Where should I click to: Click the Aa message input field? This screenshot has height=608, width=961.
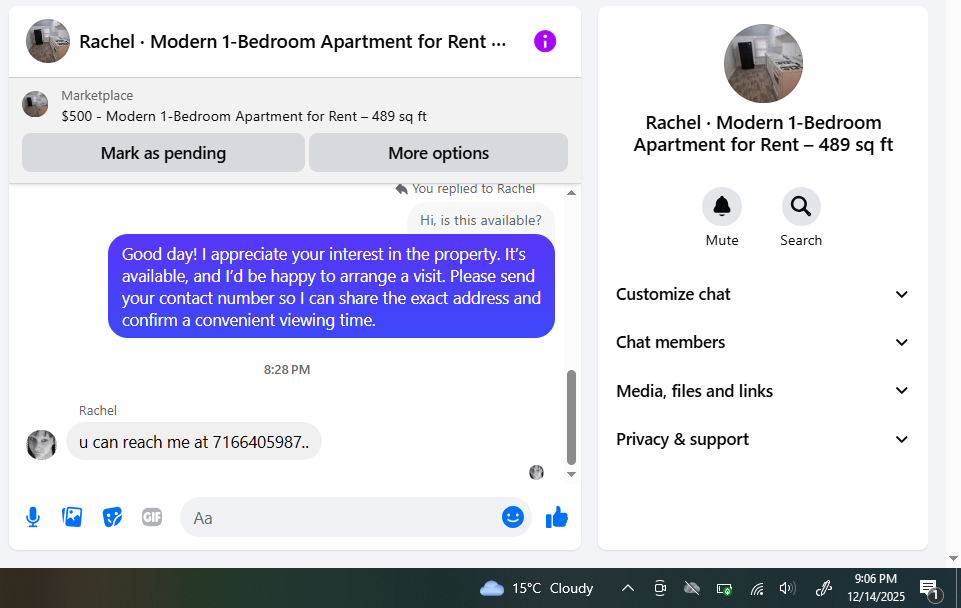(x=343, y=518)
